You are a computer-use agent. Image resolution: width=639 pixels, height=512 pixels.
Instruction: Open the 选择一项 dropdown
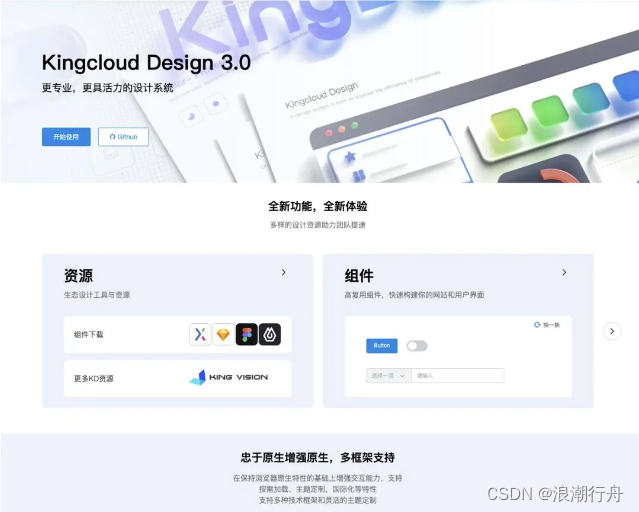coord(388,376)
